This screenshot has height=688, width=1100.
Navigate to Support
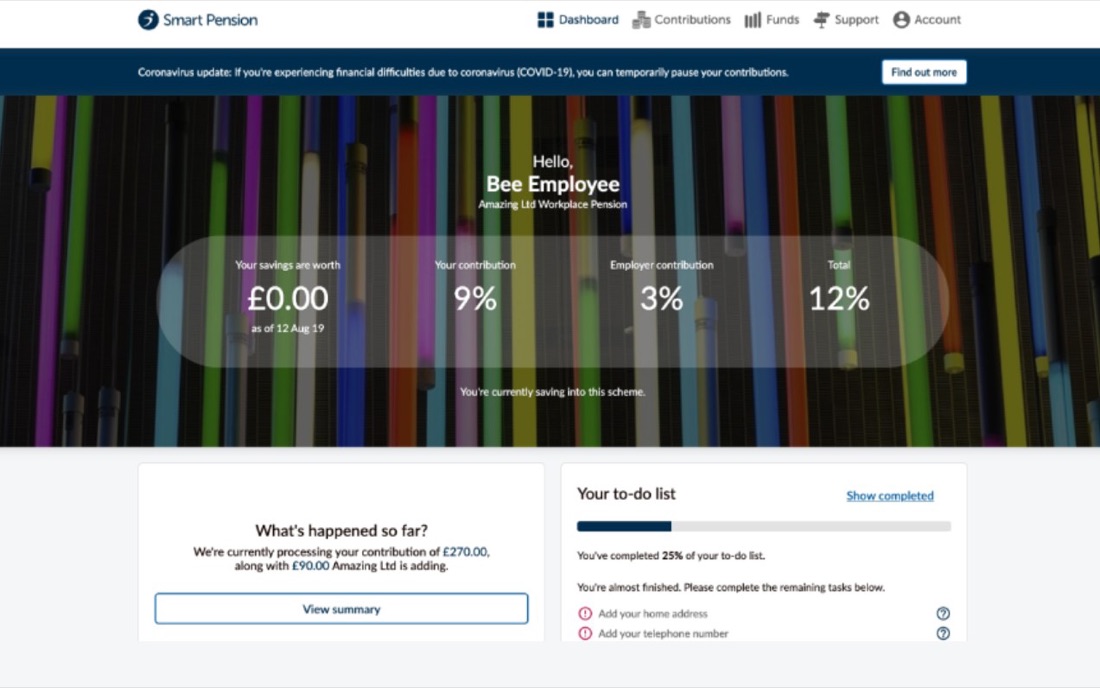coord(846,20)
